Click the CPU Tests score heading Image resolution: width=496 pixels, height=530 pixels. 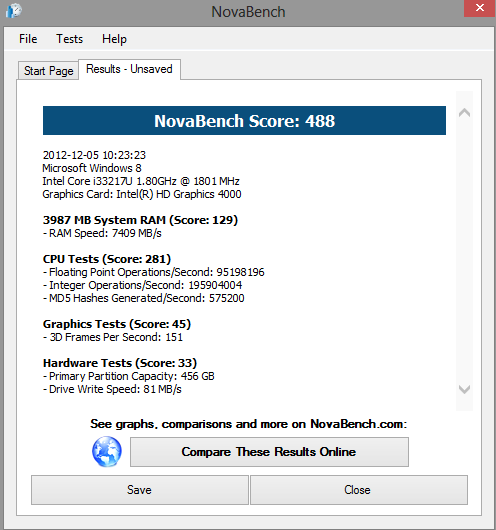click(107, 259)
